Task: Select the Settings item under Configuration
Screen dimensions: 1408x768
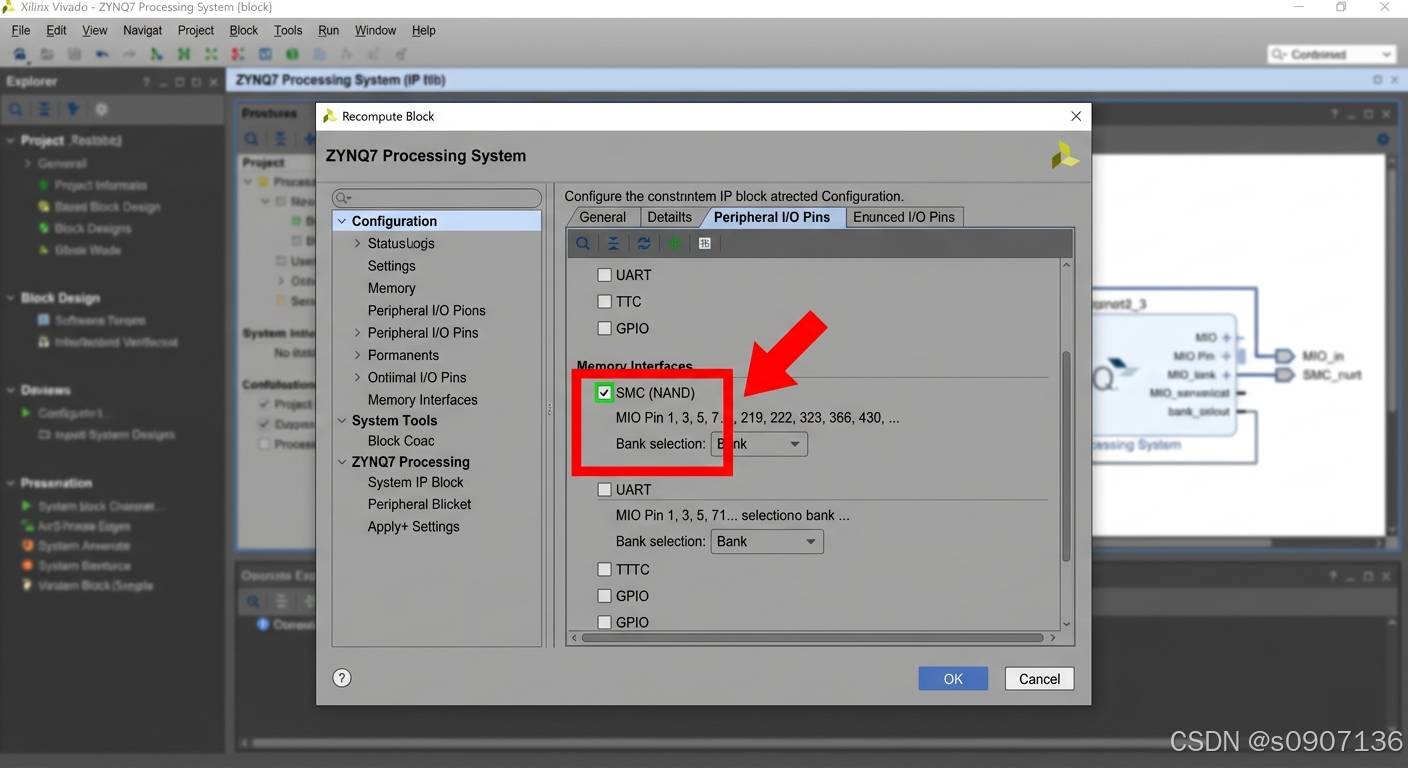Action: tap(392, 266)
